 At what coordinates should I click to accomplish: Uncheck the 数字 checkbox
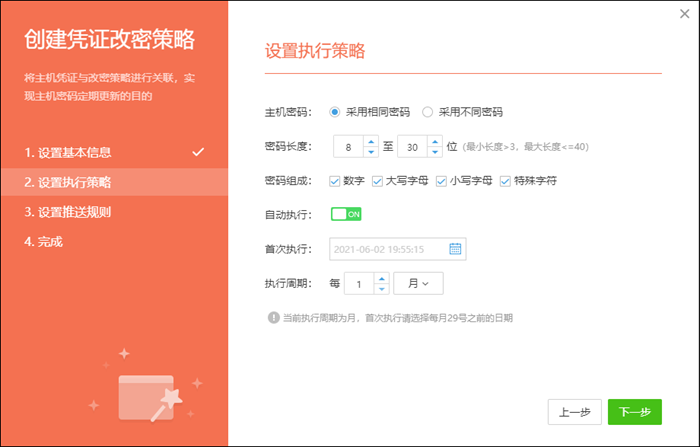(335, 181)
